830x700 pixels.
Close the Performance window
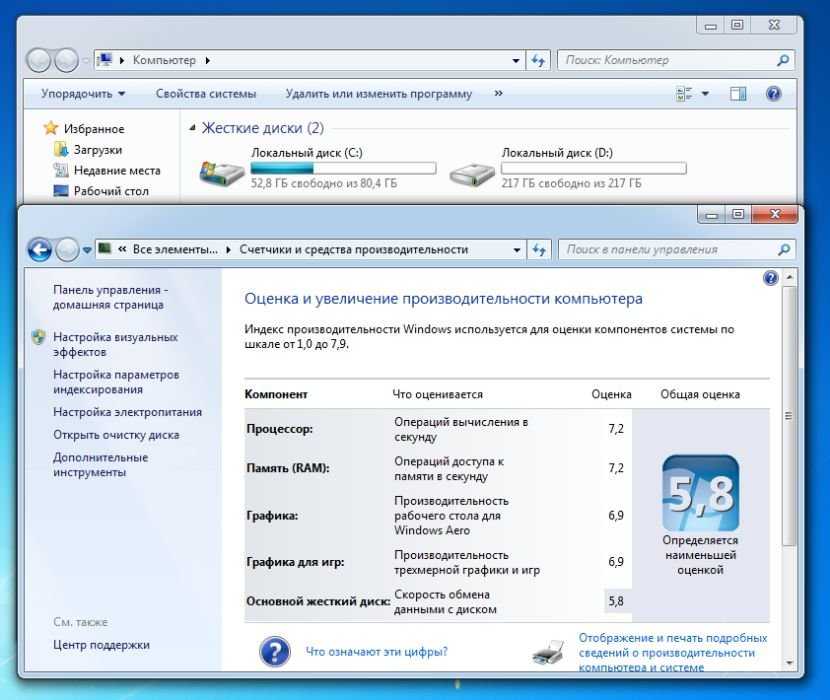coord(775,214)
